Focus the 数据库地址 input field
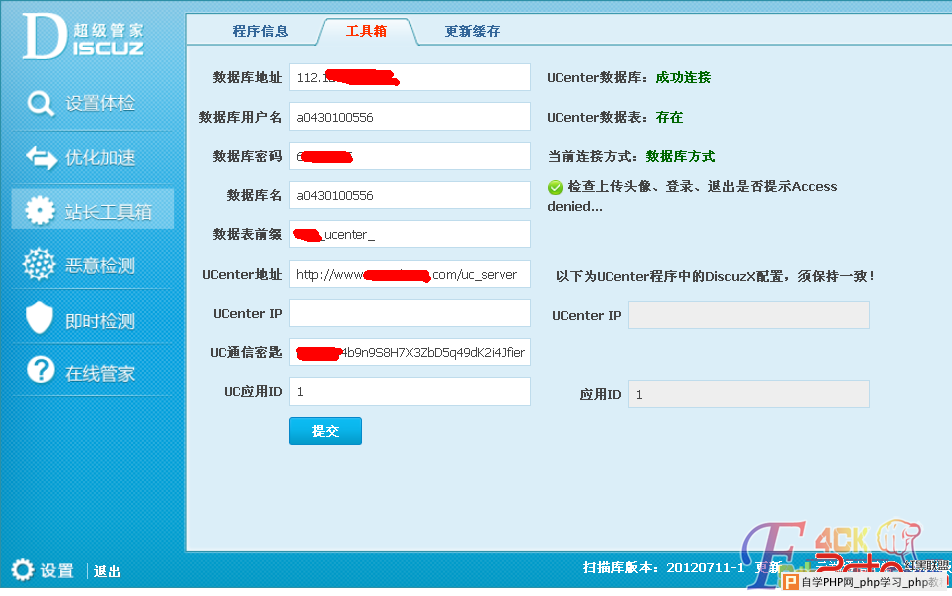 click(410, 77)
